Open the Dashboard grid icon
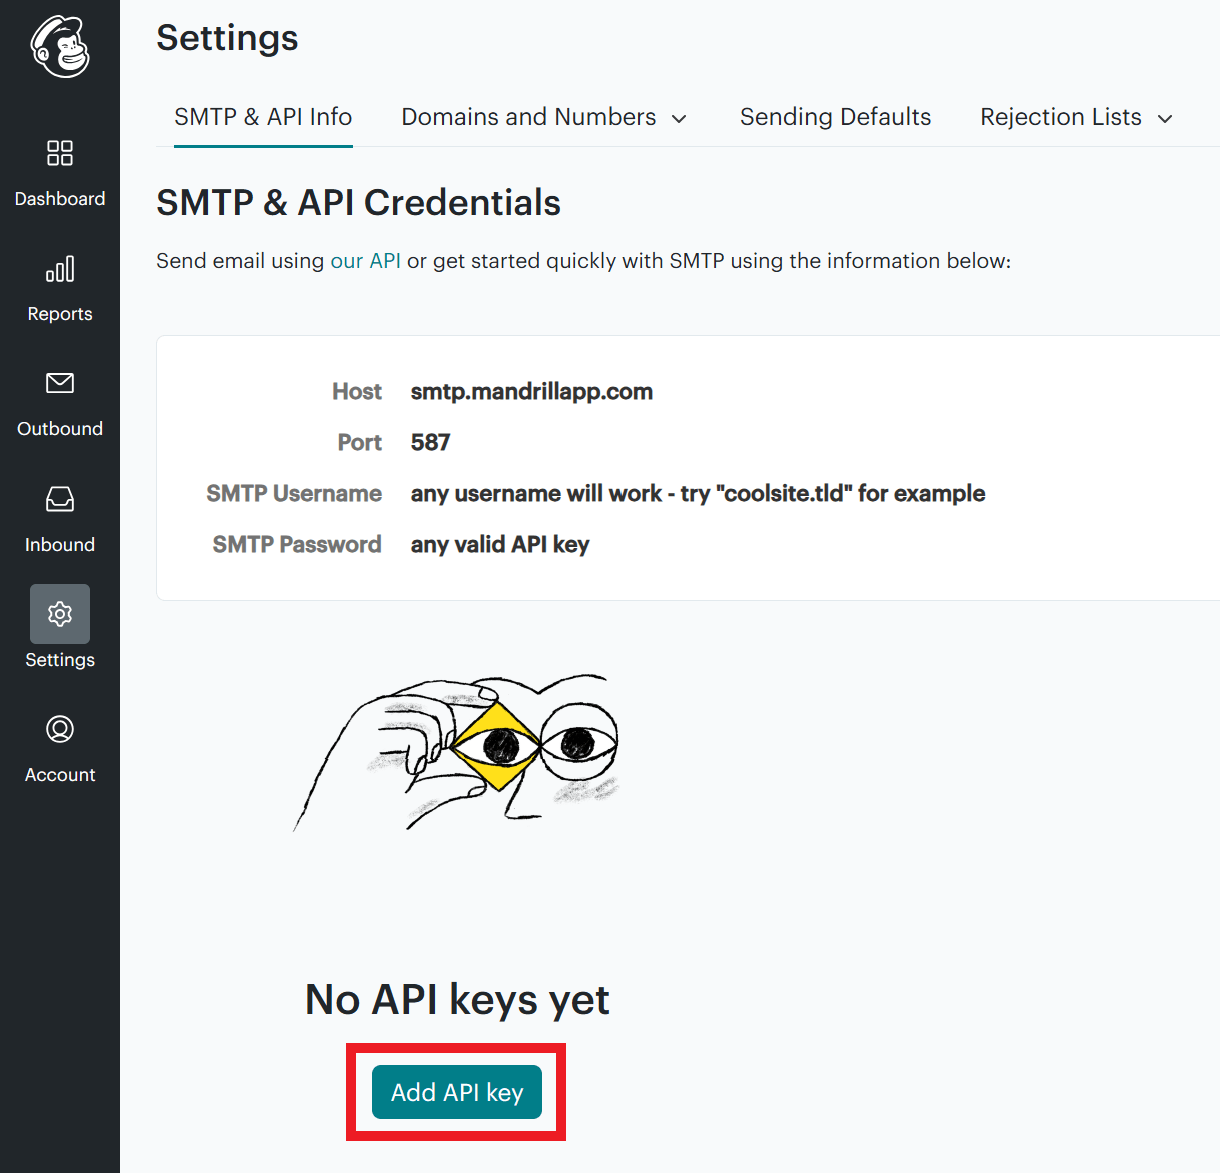This screenshot has width=1220, height=1173. pyautogui.click(x=60, y=153)
